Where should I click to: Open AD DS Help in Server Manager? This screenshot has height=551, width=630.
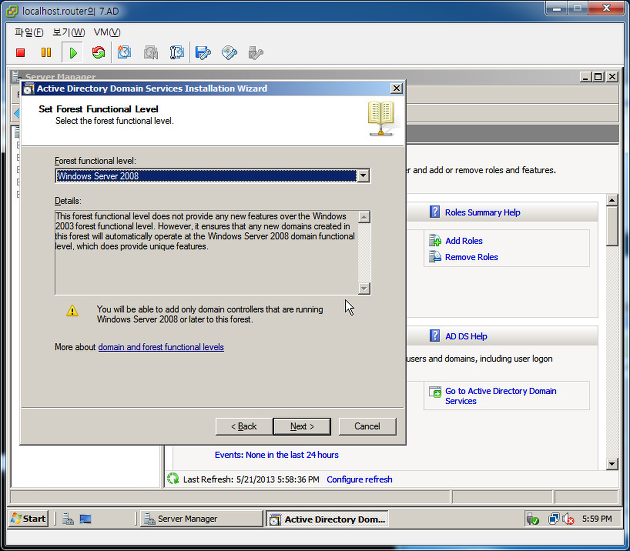[466, 336]
